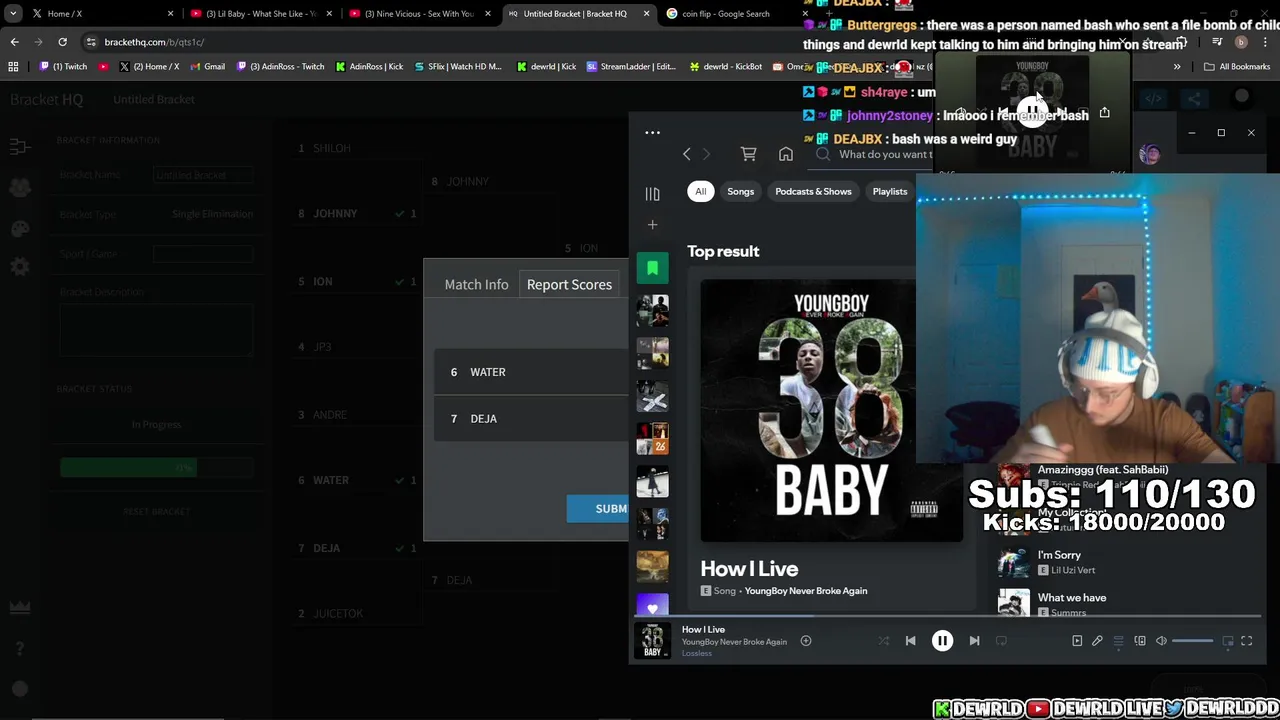The height and width of the screenshot is (720, 1280).
Task: Open the play queue
Action: click(1118, 641)
